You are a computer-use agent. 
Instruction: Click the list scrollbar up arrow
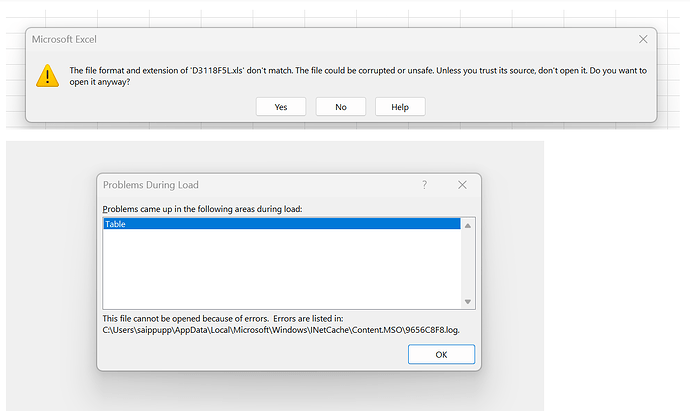click(x=468, y=226)
